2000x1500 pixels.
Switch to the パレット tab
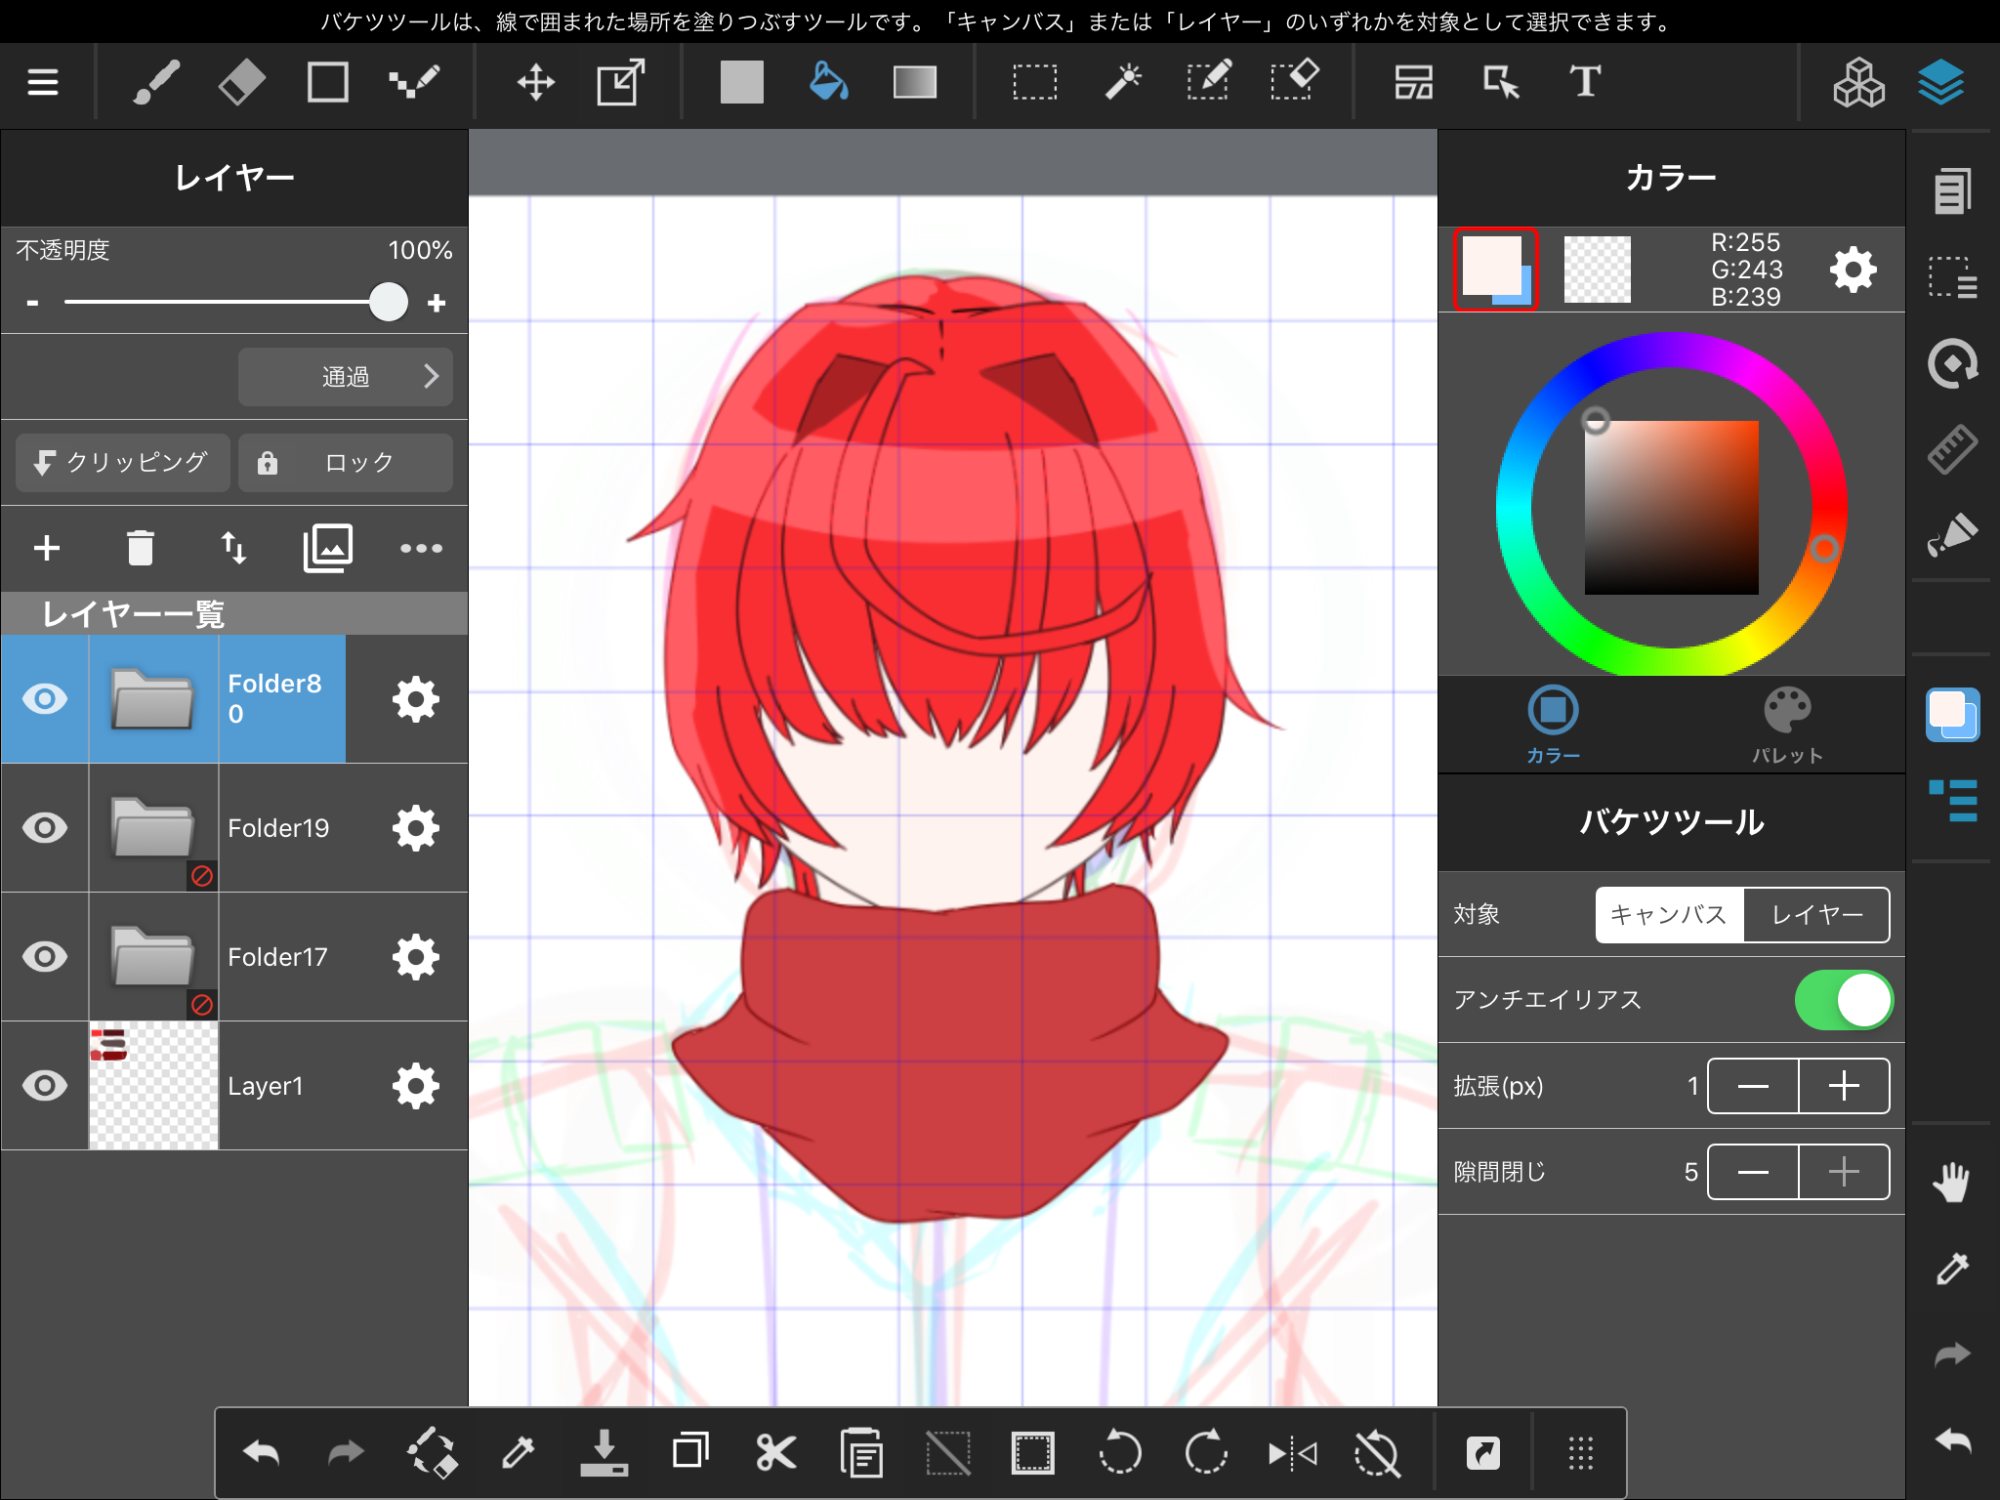[x=1786, y=725]
